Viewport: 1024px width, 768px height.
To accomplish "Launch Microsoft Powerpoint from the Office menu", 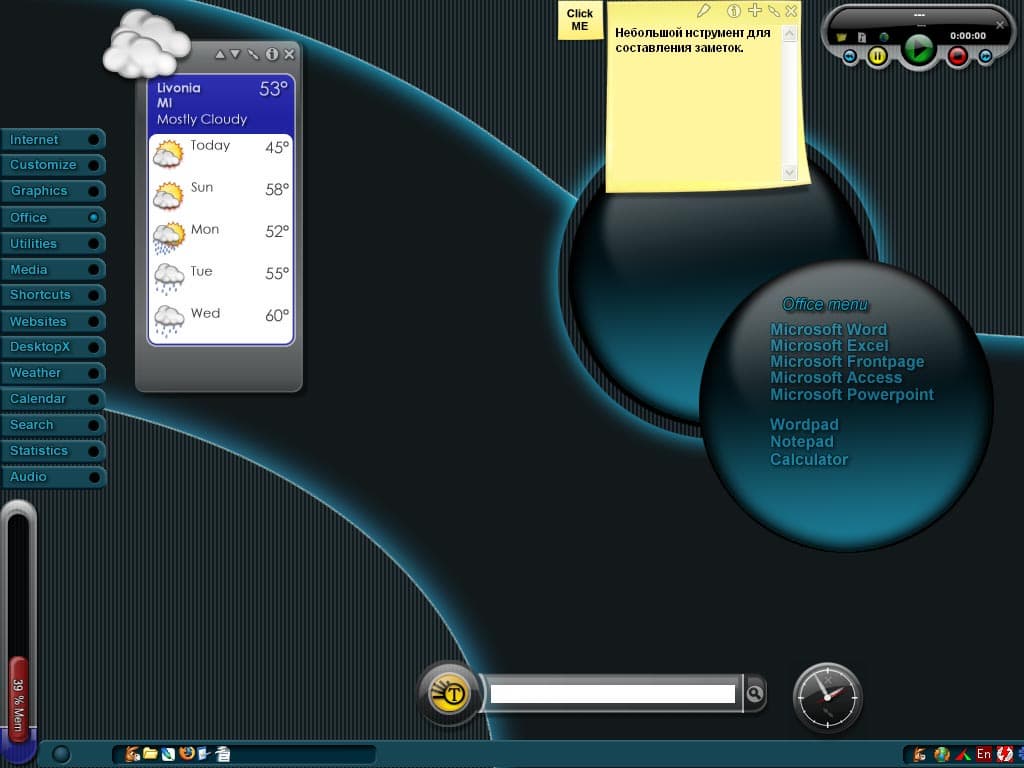I will coord(852,394).
